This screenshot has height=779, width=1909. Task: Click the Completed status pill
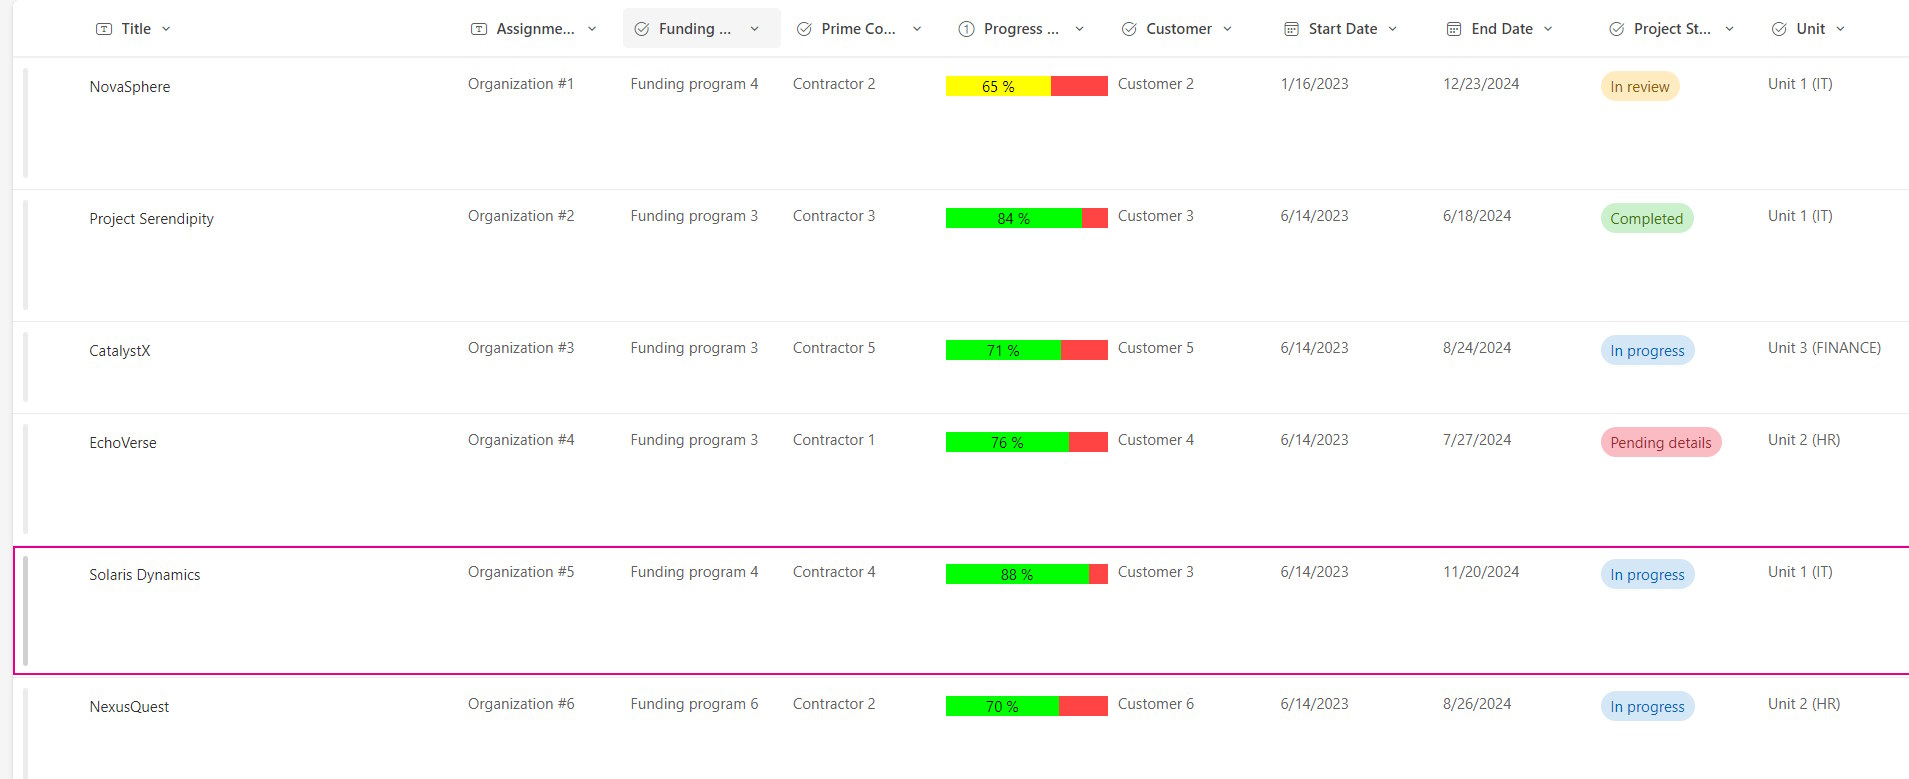pos(1646,219)
